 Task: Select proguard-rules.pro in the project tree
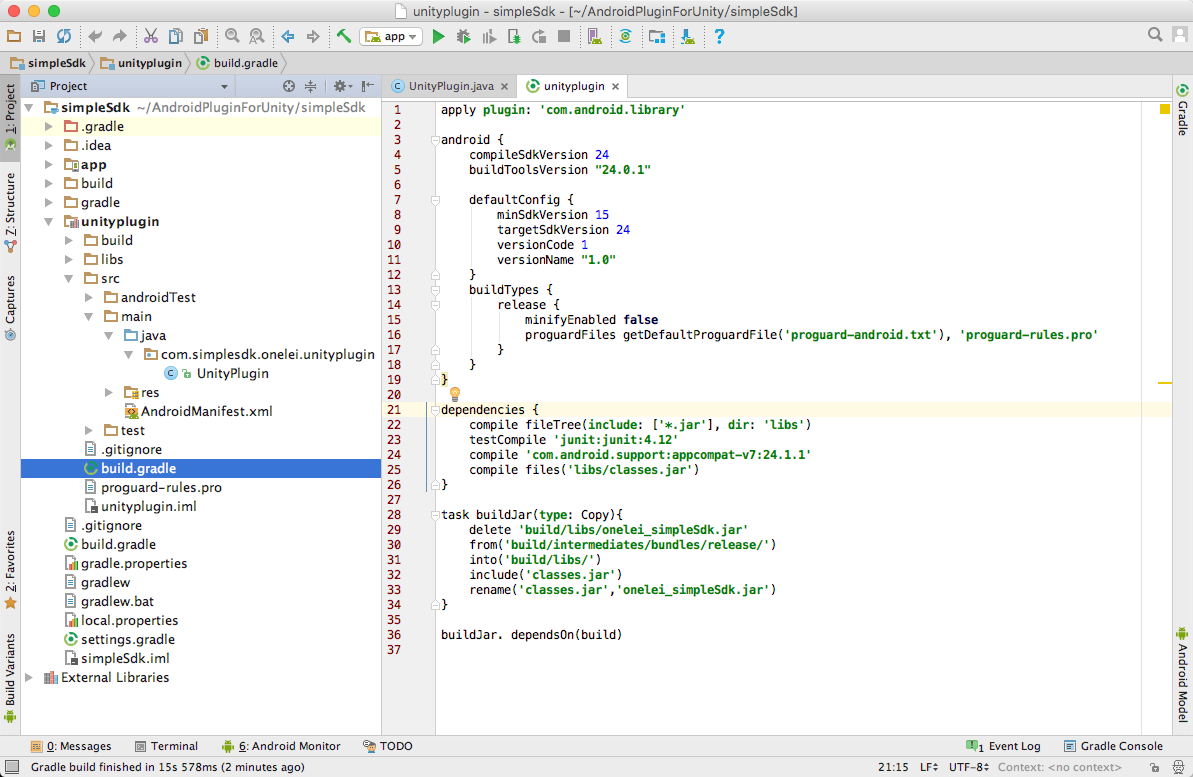click(161, 488)
